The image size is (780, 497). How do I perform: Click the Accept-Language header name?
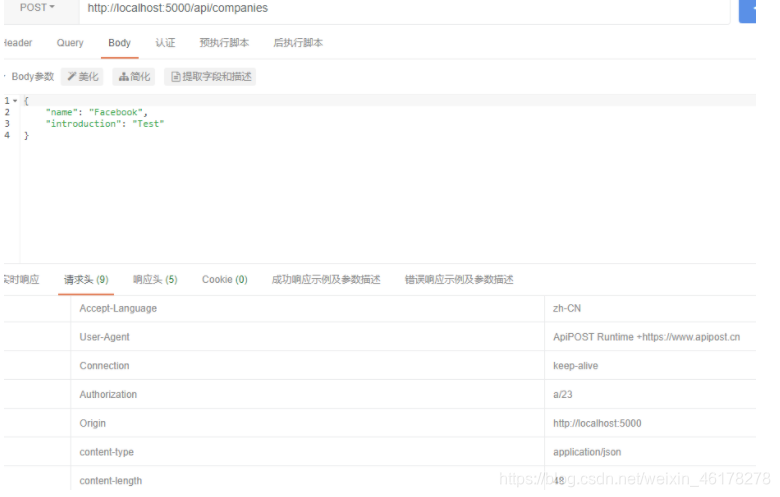click(x=118, y=308)
